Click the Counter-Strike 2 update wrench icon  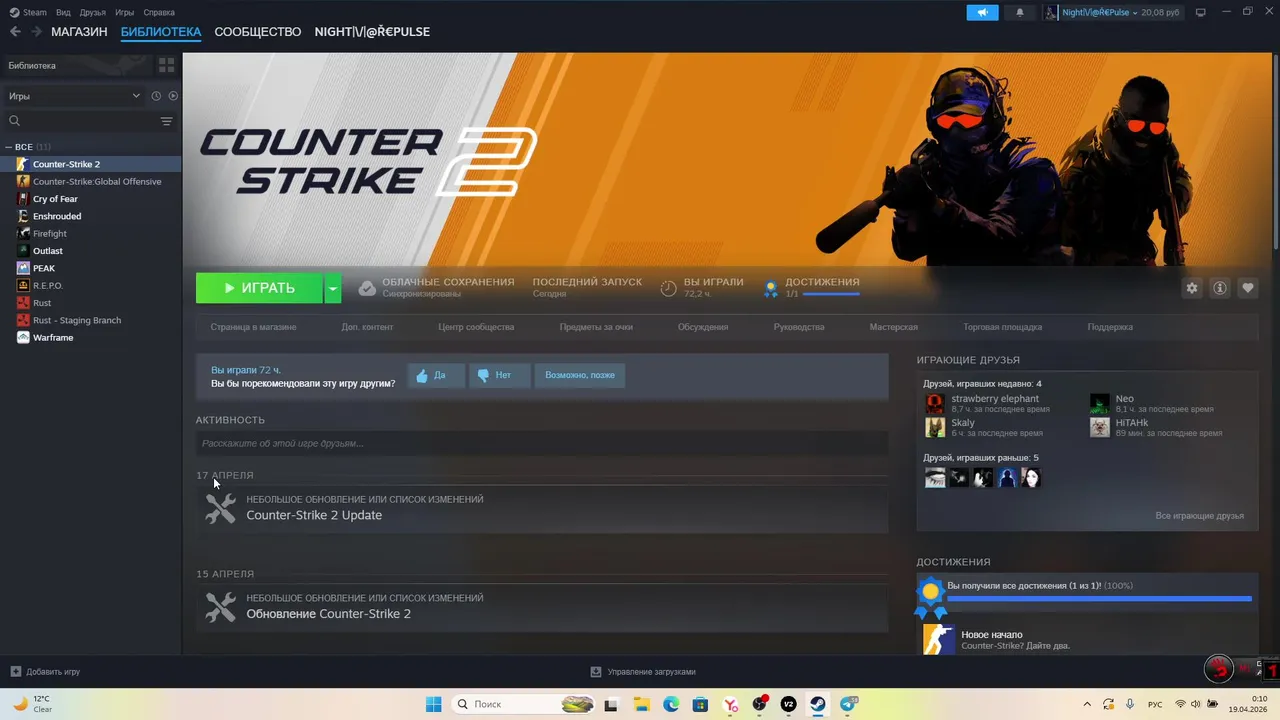[220, 508]
